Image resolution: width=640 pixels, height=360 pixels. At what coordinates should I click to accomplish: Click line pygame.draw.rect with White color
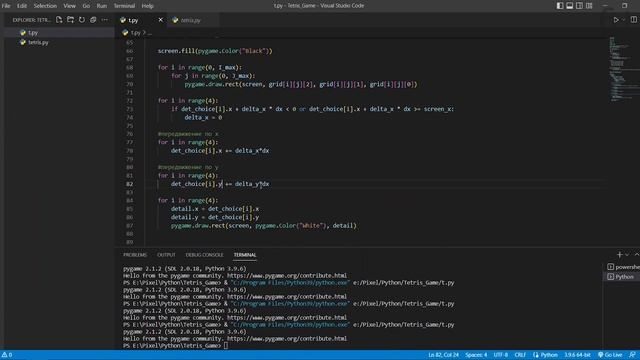click(264, 226)
